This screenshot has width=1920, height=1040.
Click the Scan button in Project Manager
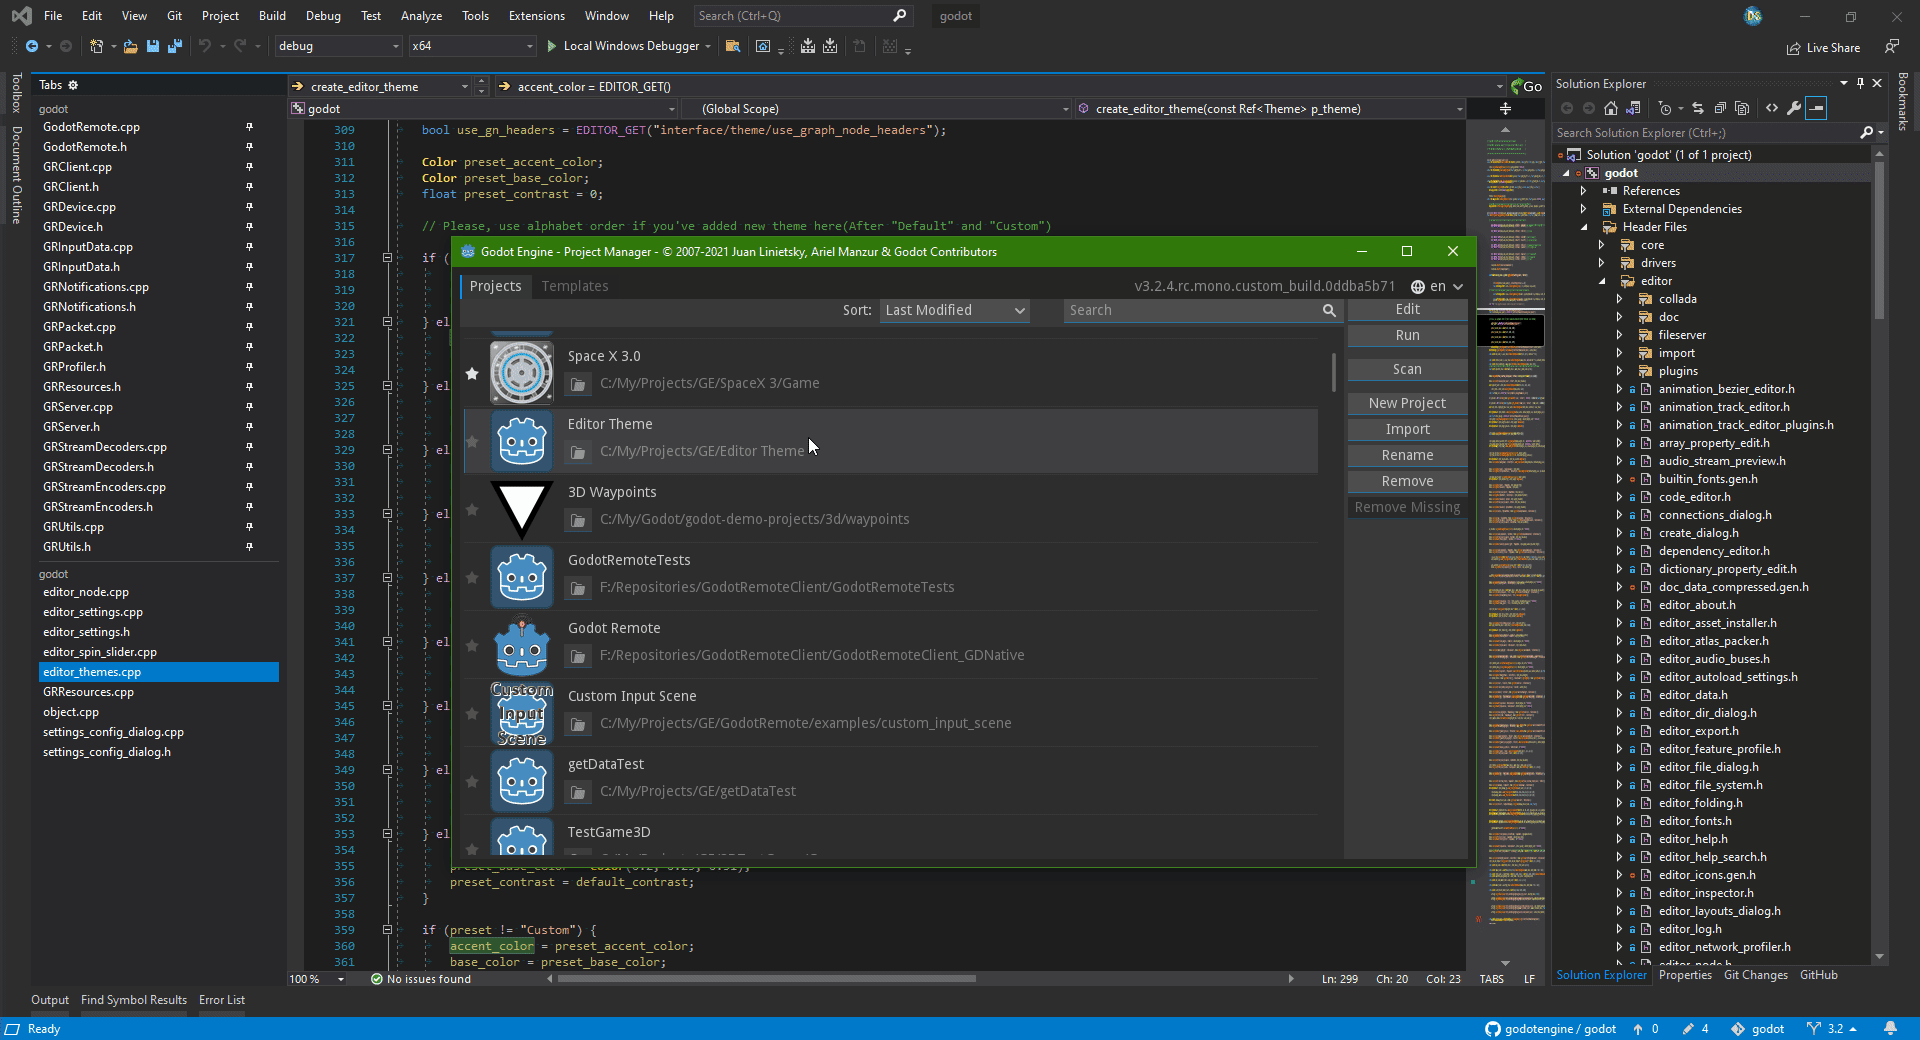[x=1406, y=368]
